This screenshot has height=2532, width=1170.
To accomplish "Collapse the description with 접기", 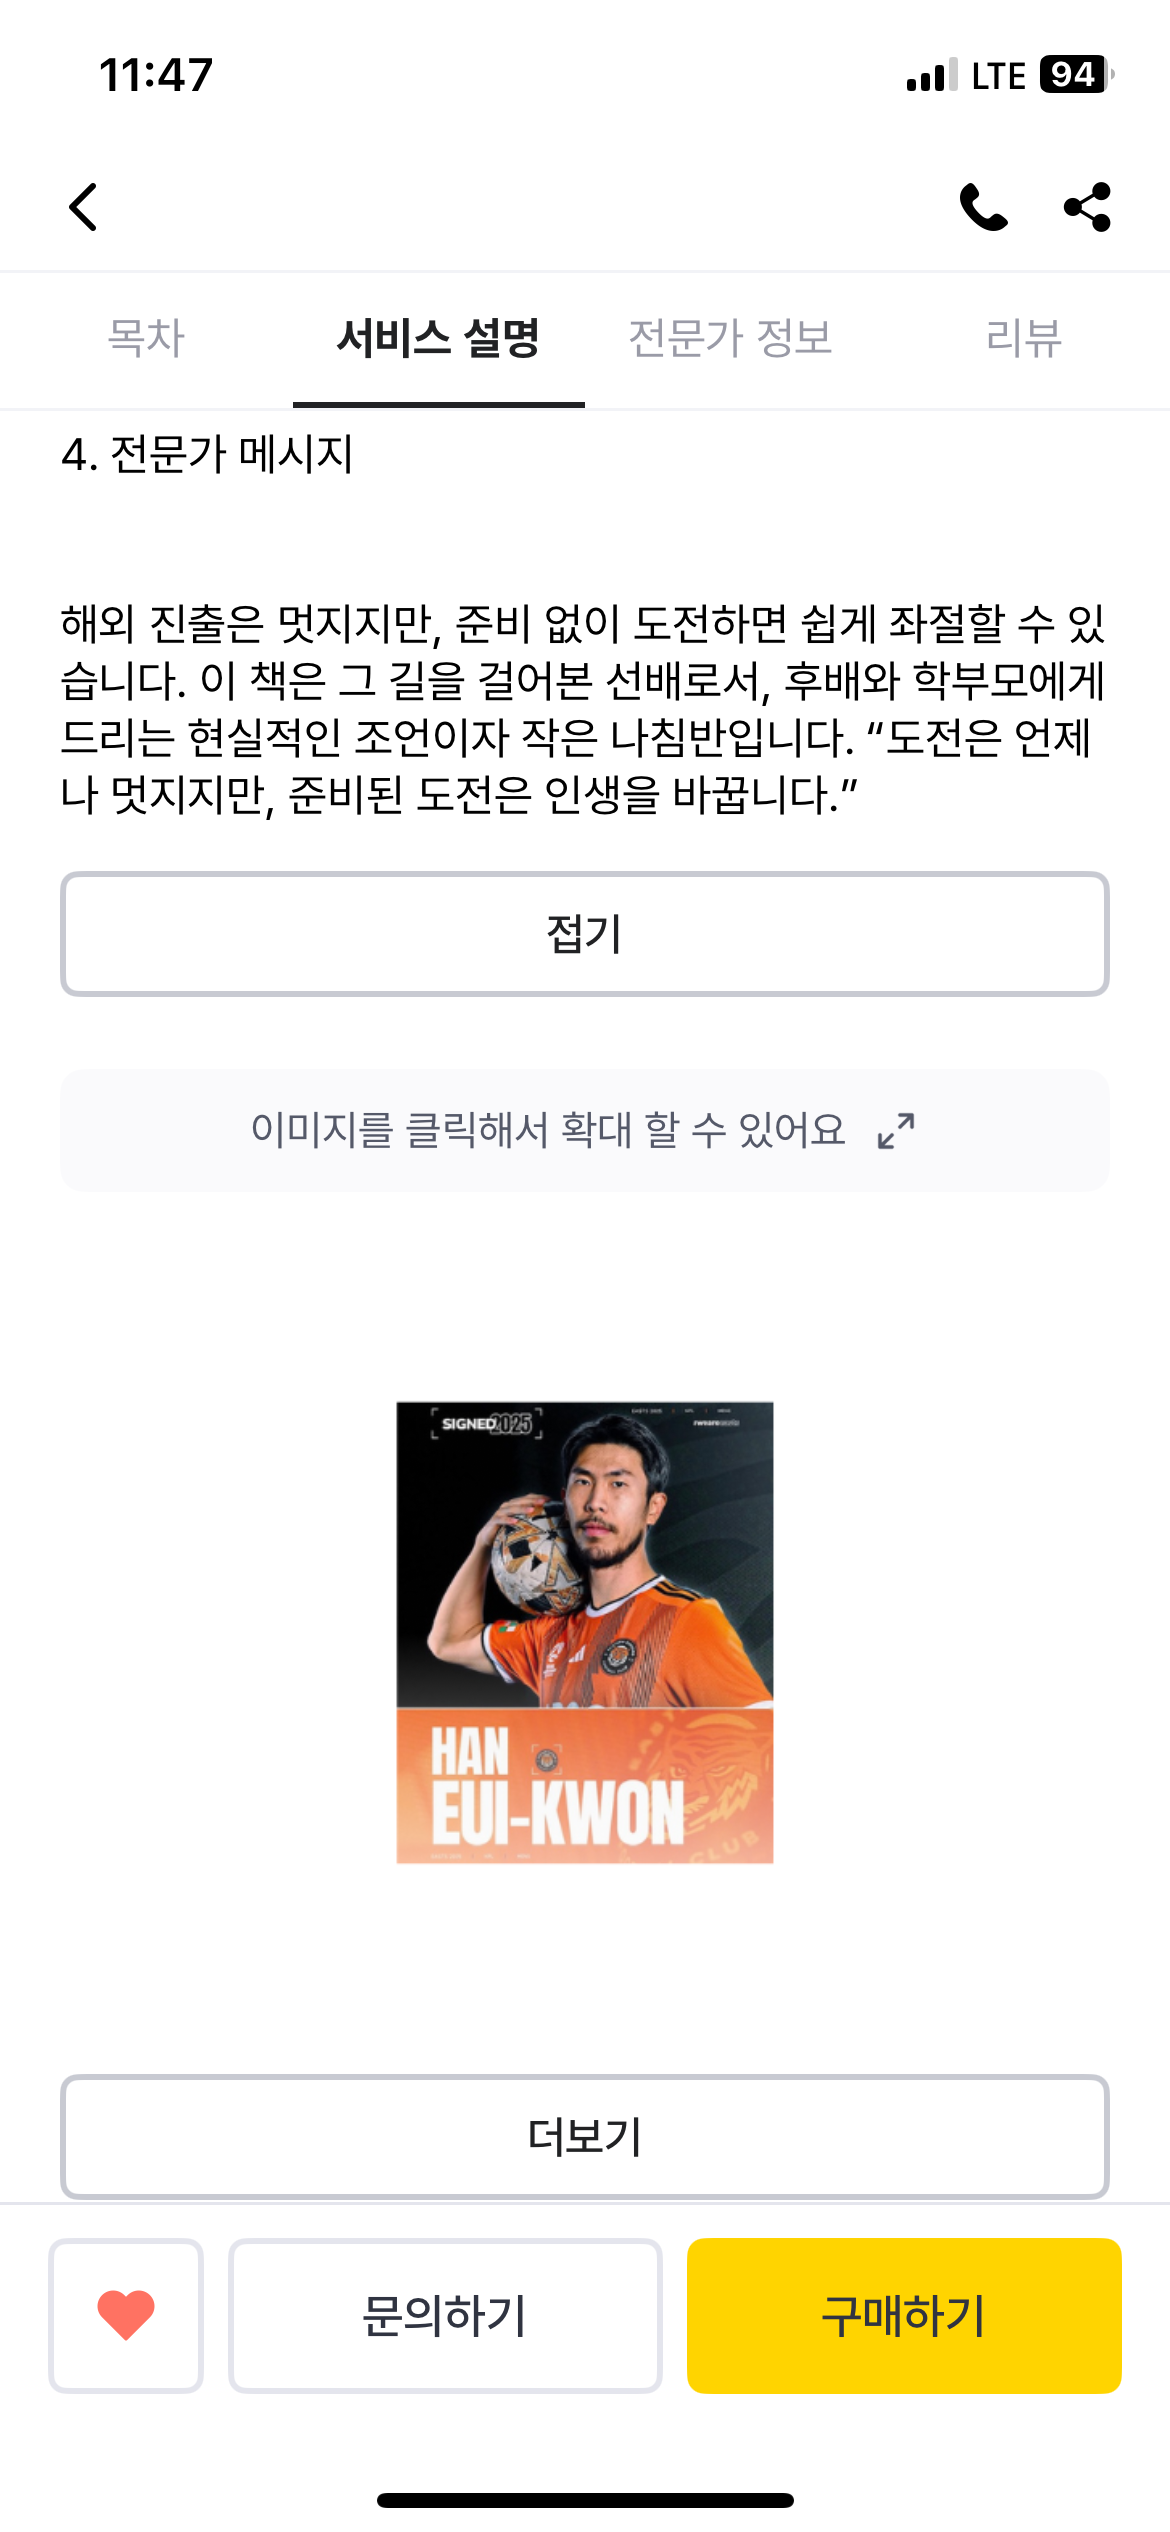I will (x=585, y=934).
